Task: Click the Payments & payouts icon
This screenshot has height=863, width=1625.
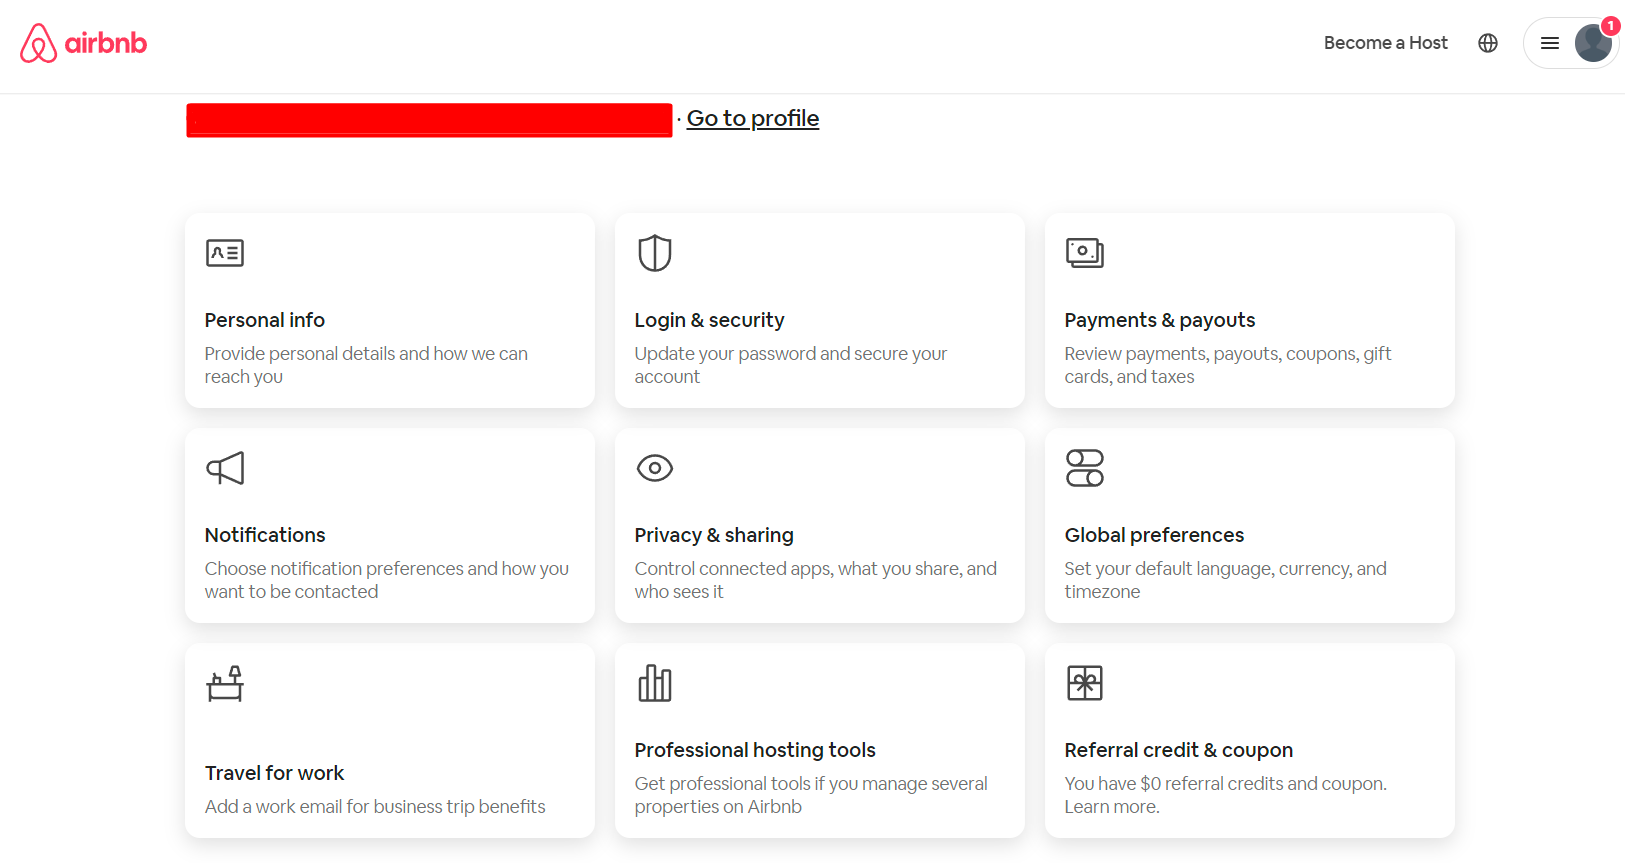Action: click(x=1085, y=253)
